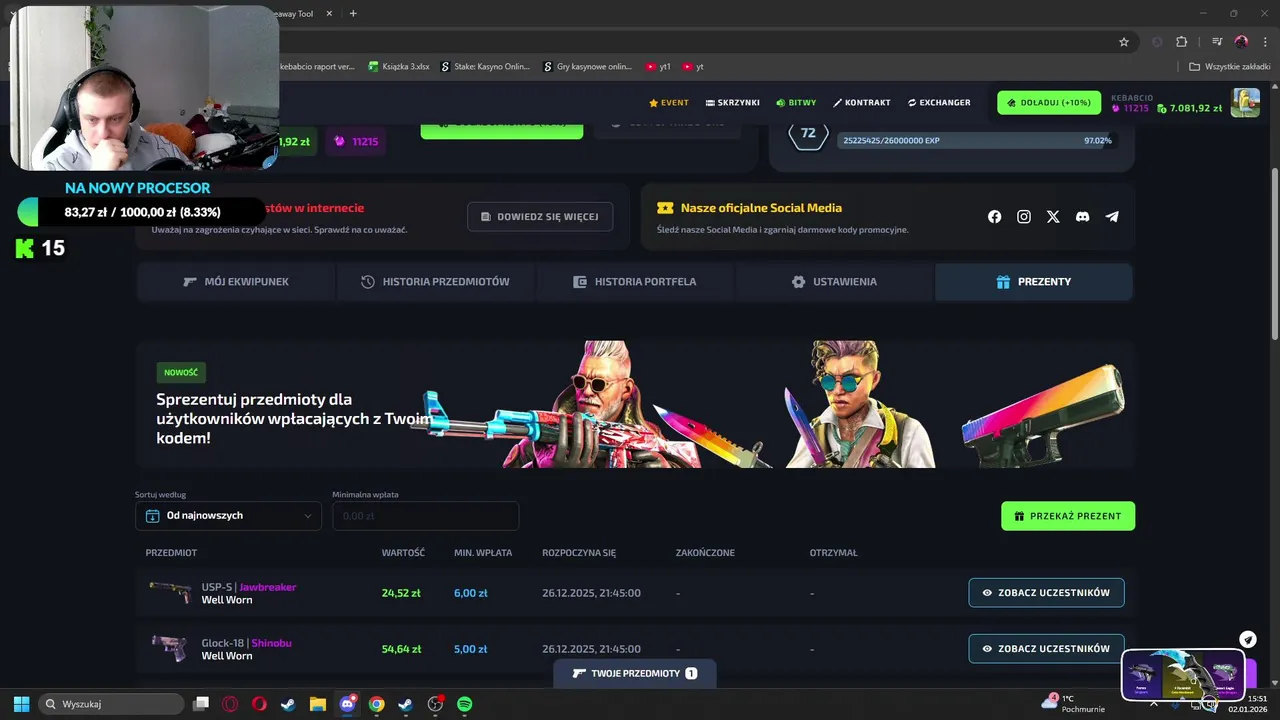Image resolution: width=1280 pixels, height=720 pixels.
Task: Click 'Zobacz uczestników' for Glock-18 Shinobu
Action: (1046, 649)
